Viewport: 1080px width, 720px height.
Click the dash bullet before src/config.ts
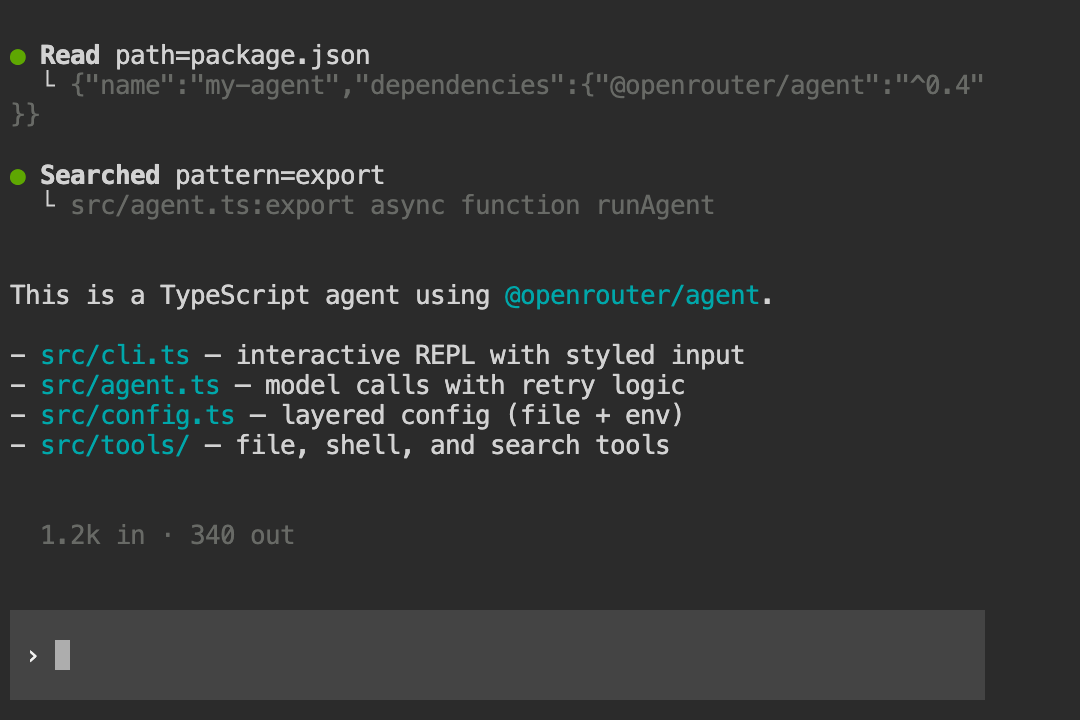(17, 415)
